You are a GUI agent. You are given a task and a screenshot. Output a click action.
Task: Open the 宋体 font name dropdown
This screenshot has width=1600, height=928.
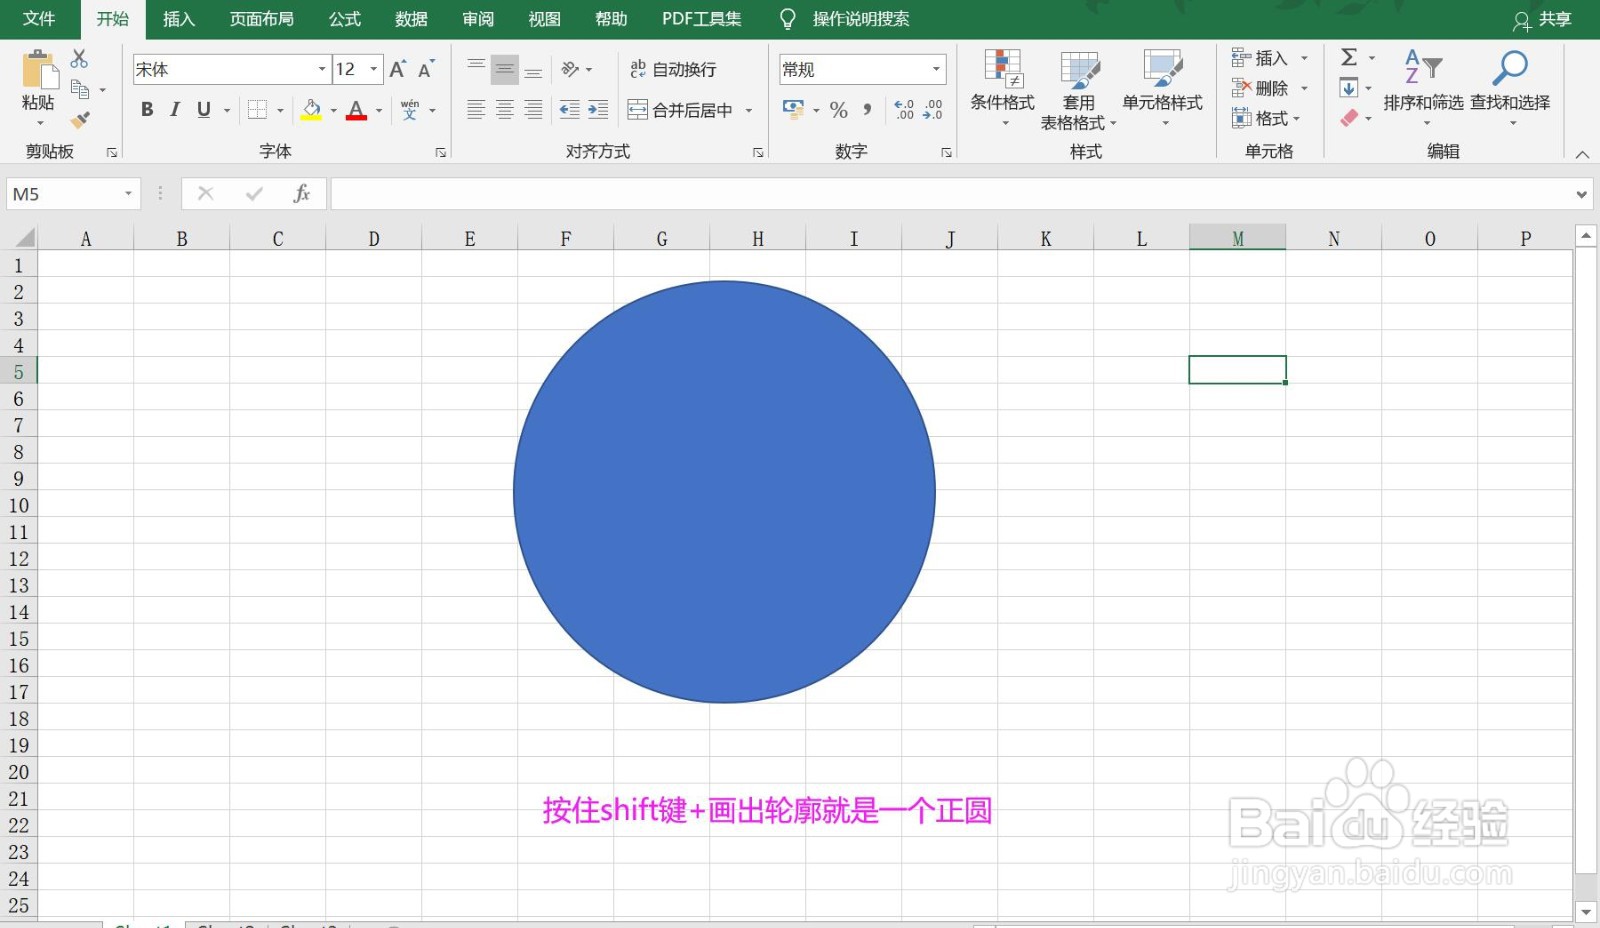coord(320,69)
